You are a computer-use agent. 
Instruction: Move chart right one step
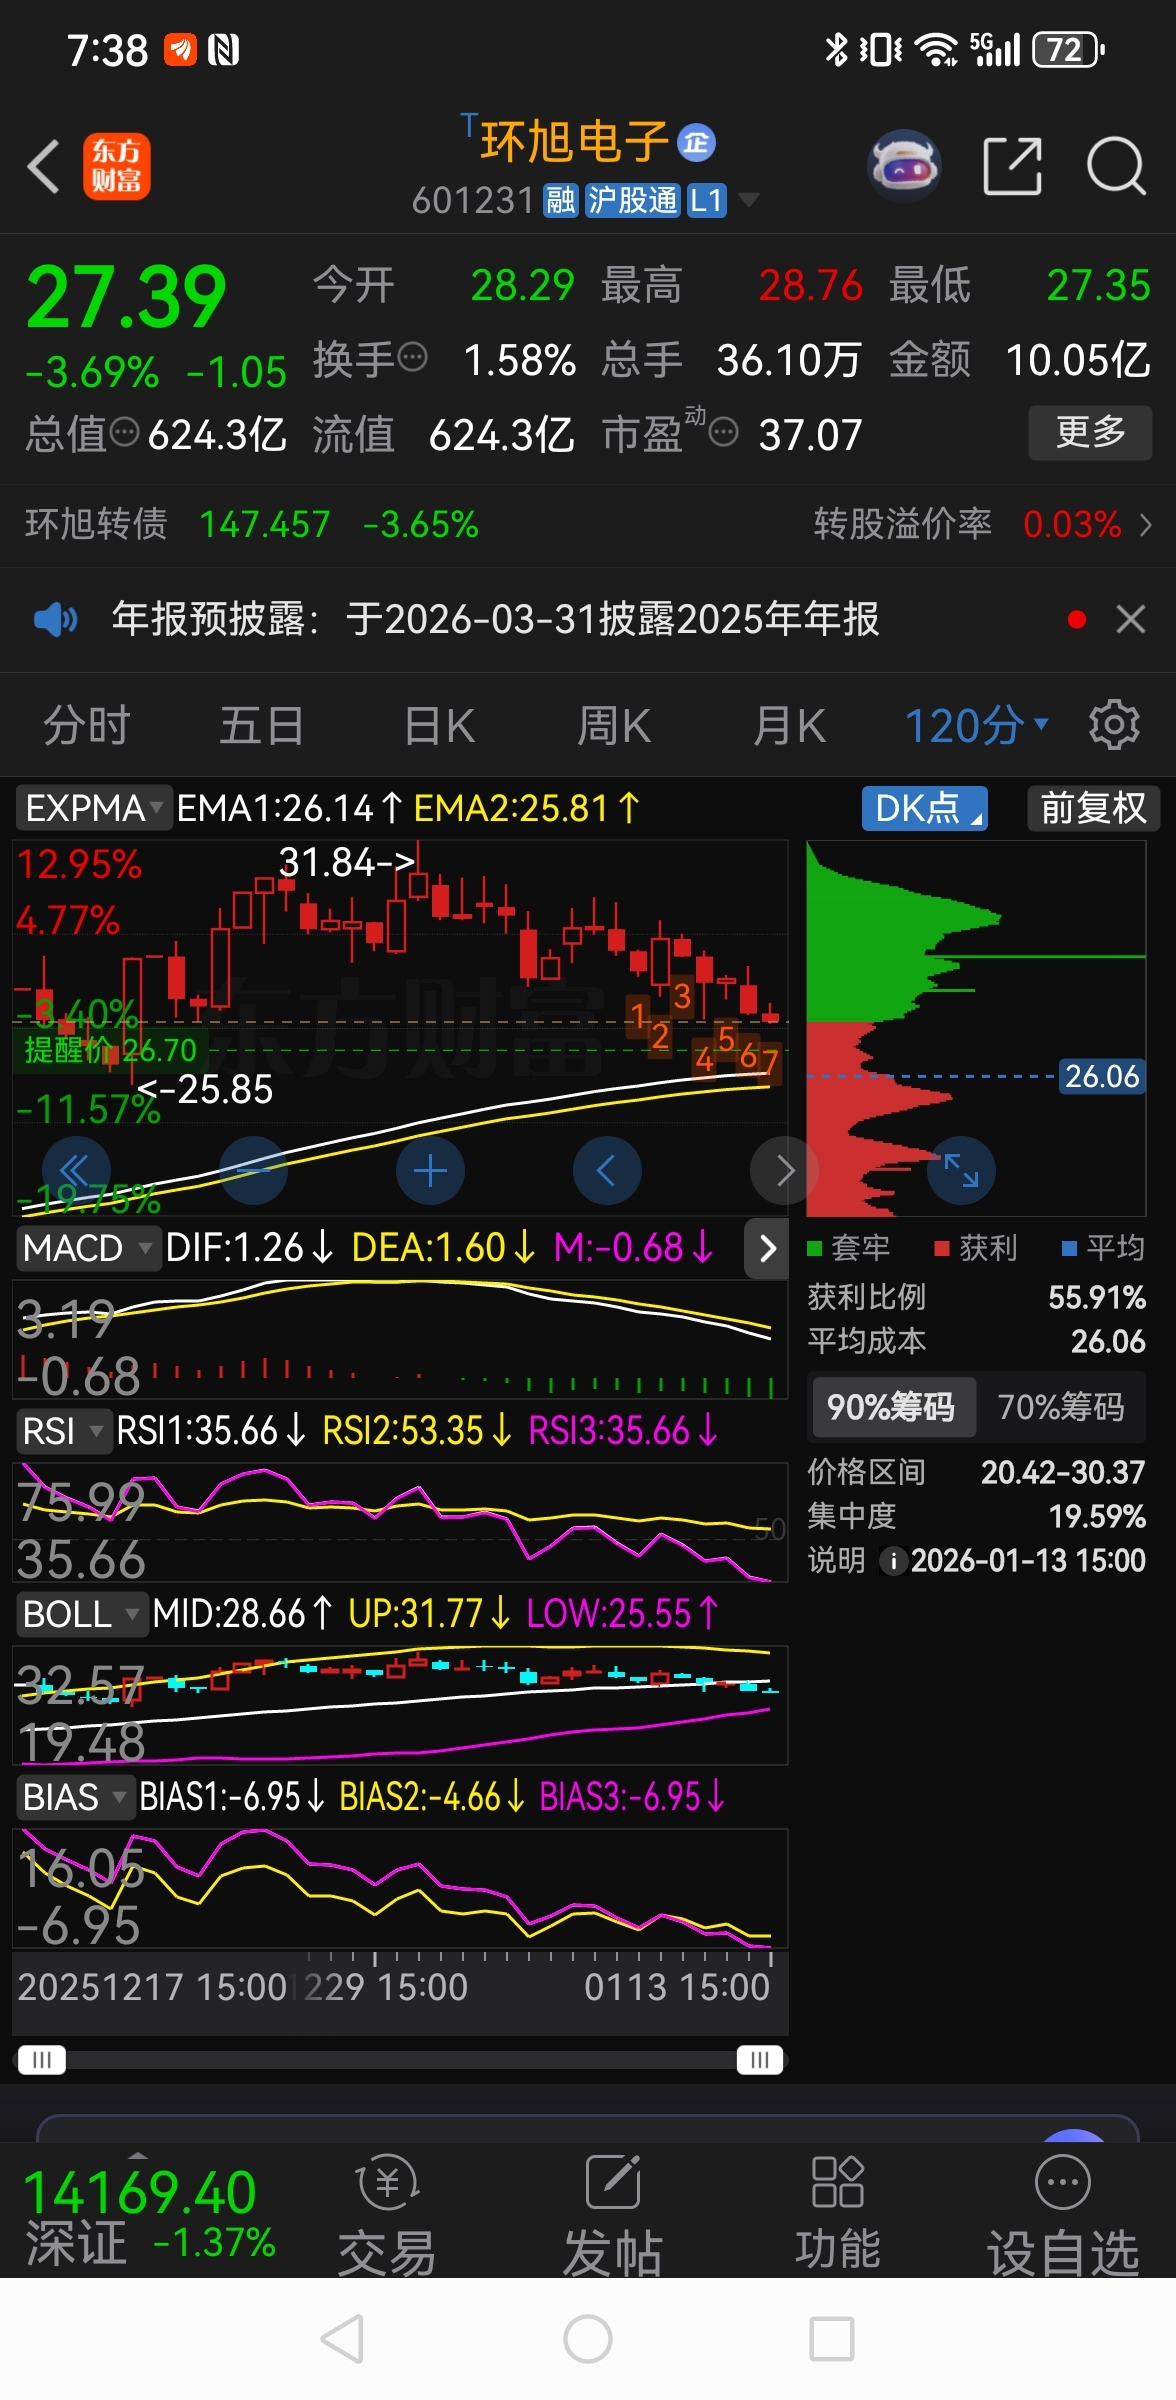coord(784,1170)
